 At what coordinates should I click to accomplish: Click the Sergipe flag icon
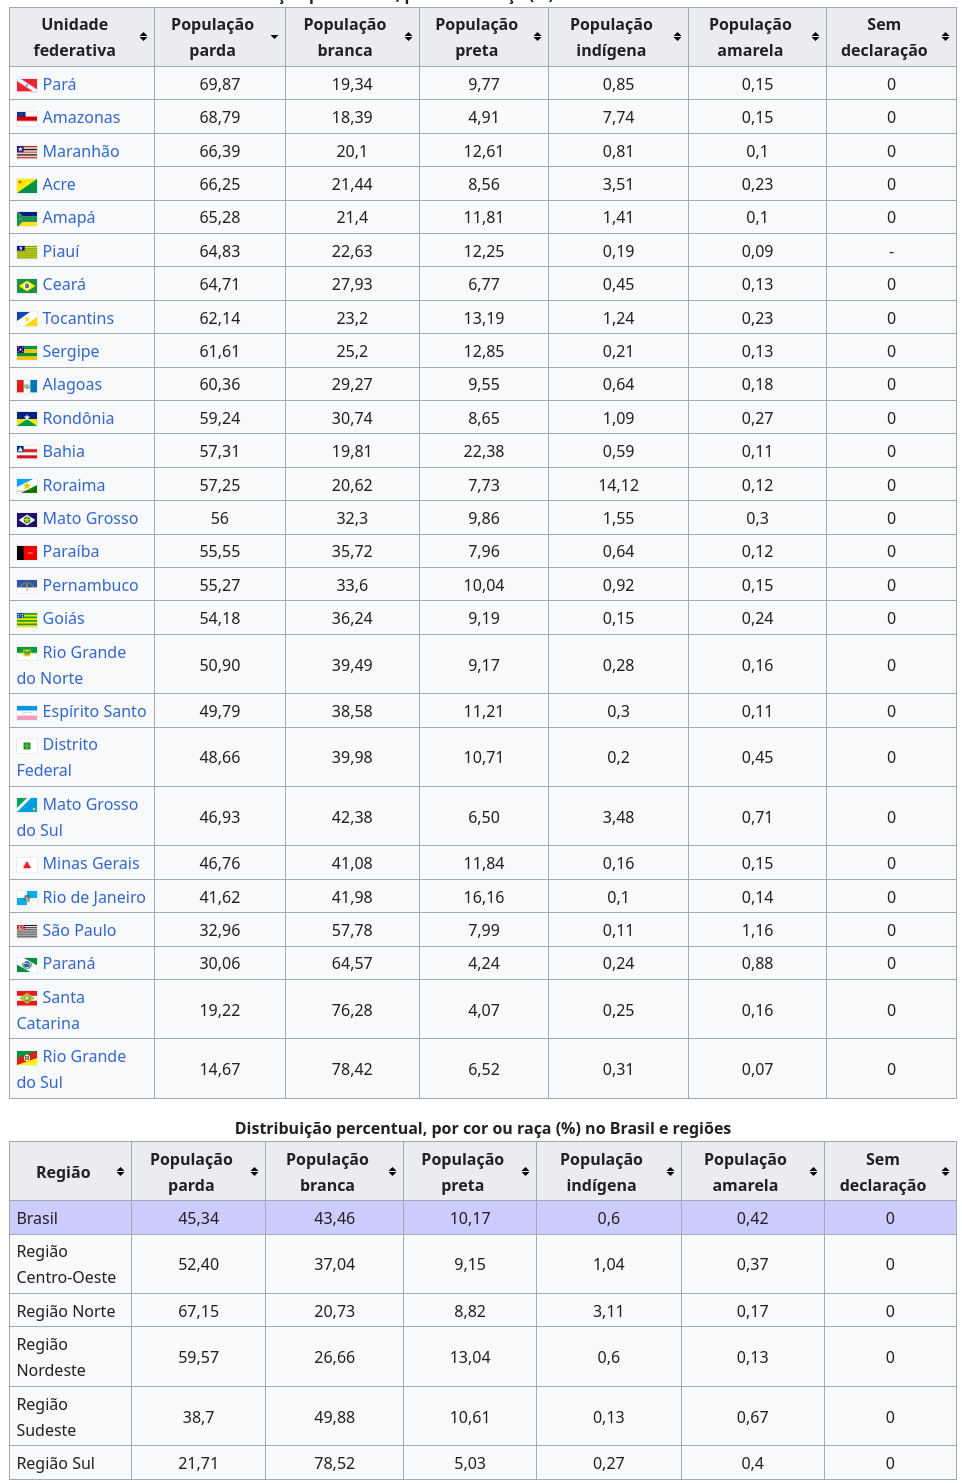pos(27,352)
